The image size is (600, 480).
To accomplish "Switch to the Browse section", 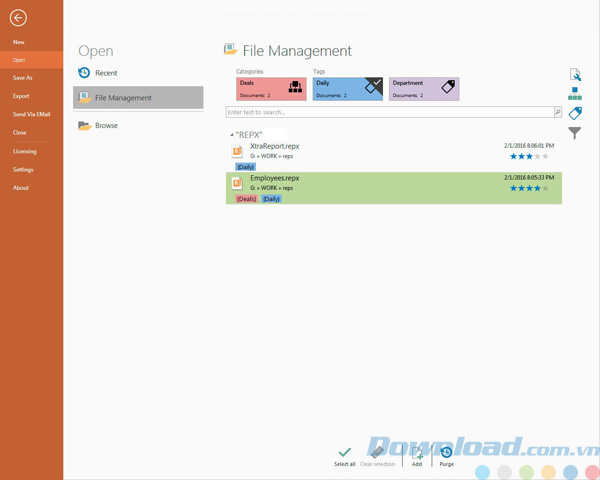I will [x=105, y=125].
